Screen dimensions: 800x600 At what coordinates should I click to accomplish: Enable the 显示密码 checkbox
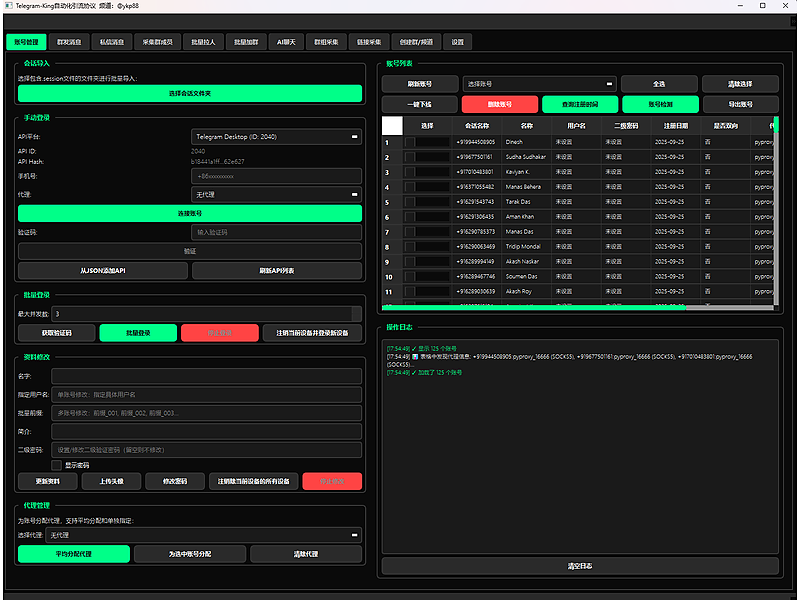[56, 465]
